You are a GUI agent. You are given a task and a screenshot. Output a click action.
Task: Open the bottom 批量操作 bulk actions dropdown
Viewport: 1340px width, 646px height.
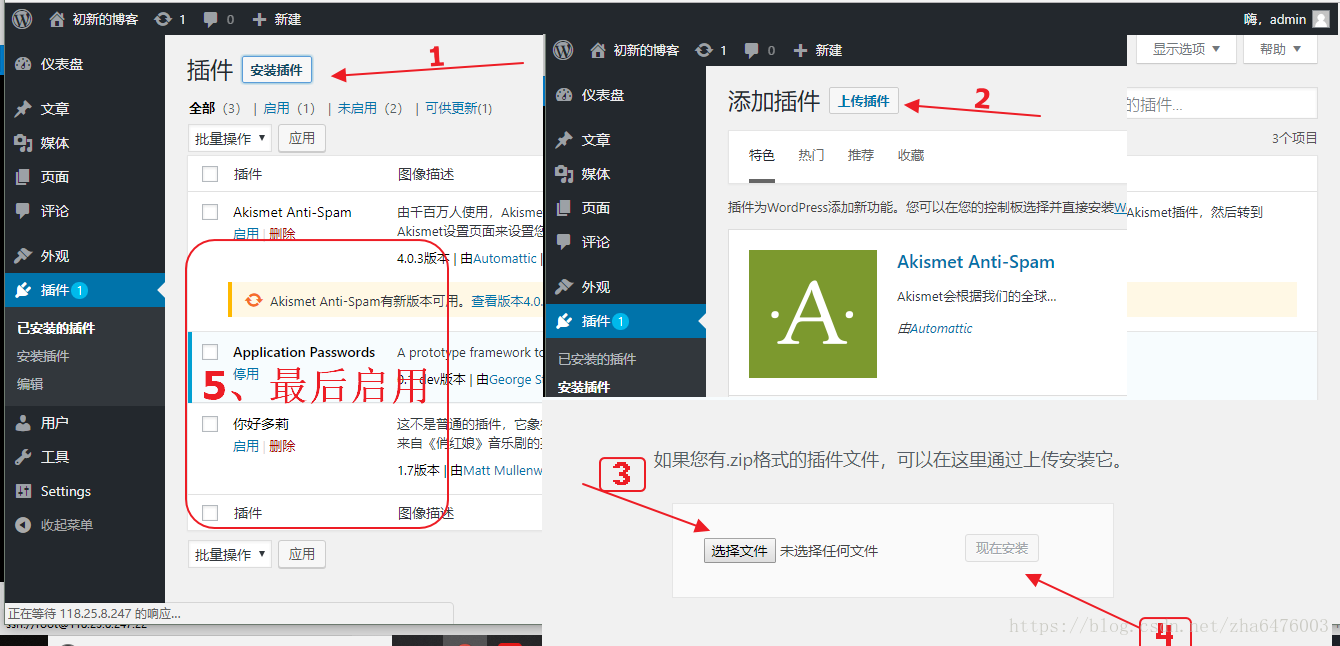point(230,554)
